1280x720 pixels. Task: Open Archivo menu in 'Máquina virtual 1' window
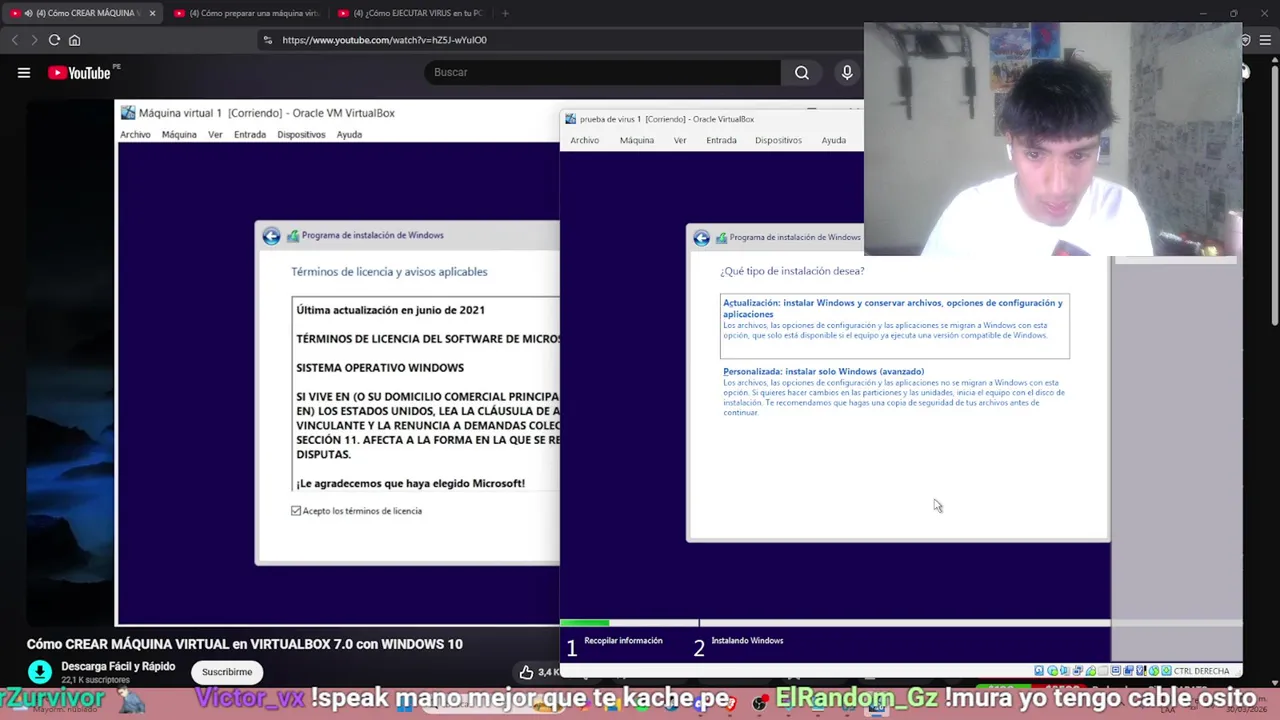coord(135,135)
